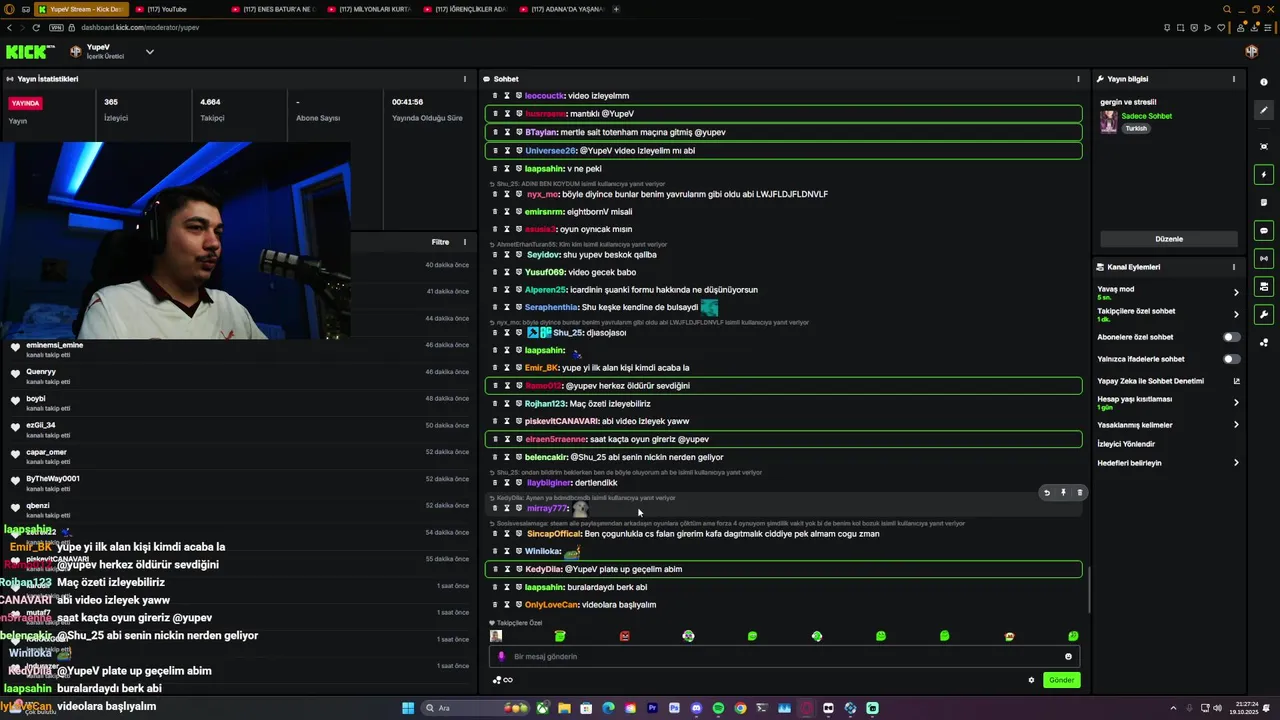The image size is (1280, 720).
Task: Select the lightning bolt sidebar icon
Action: [x=1264, y=174]
